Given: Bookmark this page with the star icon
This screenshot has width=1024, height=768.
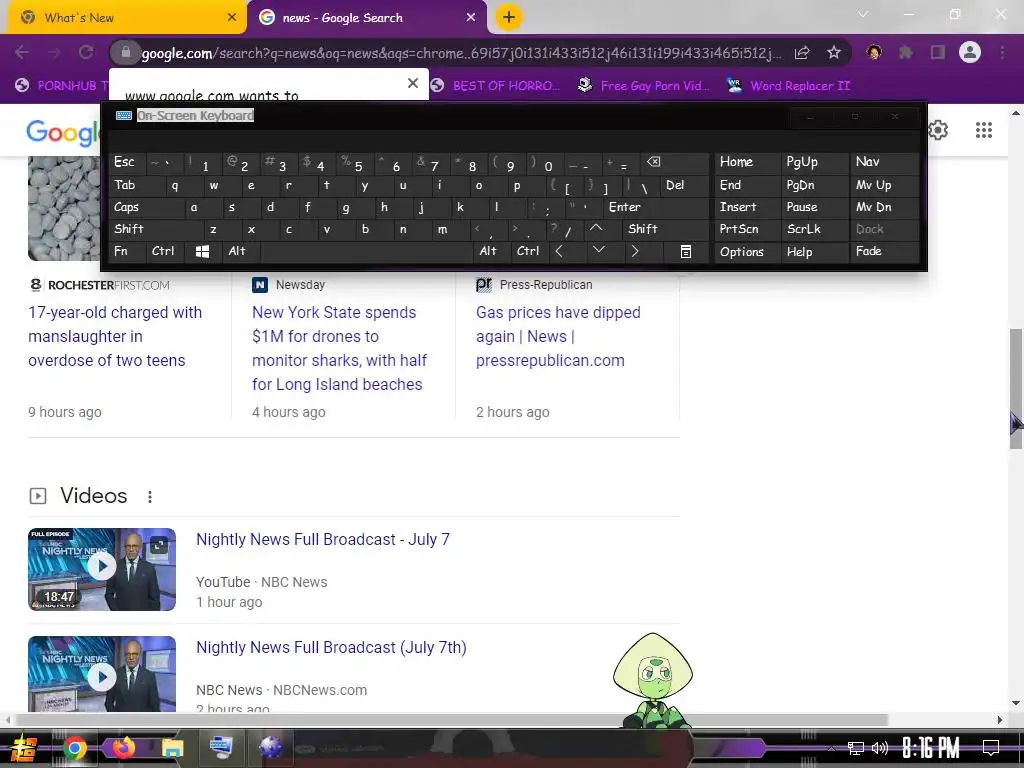Looking at the screenshot, I should pos(834,53).
